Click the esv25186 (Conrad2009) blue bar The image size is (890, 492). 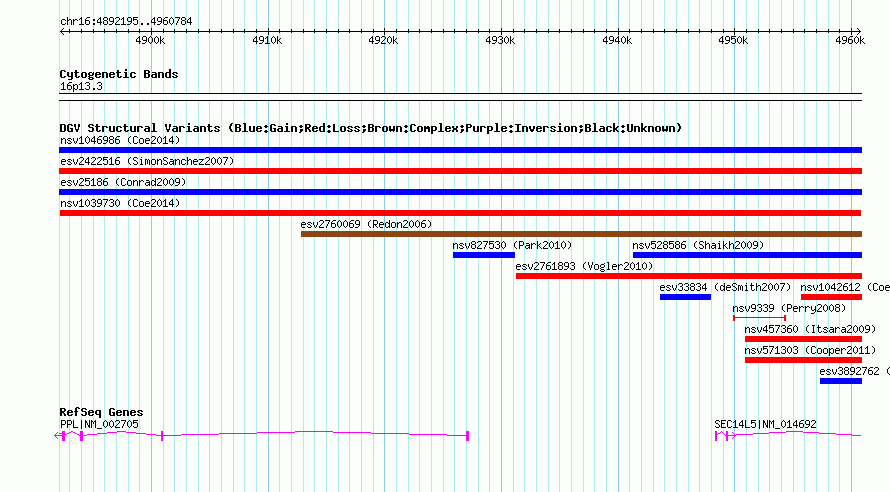pos(460,192)
